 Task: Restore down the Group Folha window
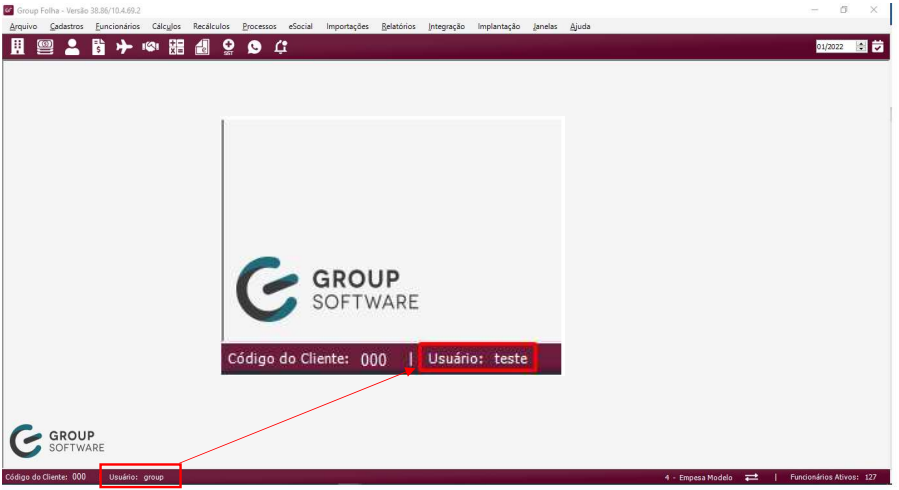point(843,10)
